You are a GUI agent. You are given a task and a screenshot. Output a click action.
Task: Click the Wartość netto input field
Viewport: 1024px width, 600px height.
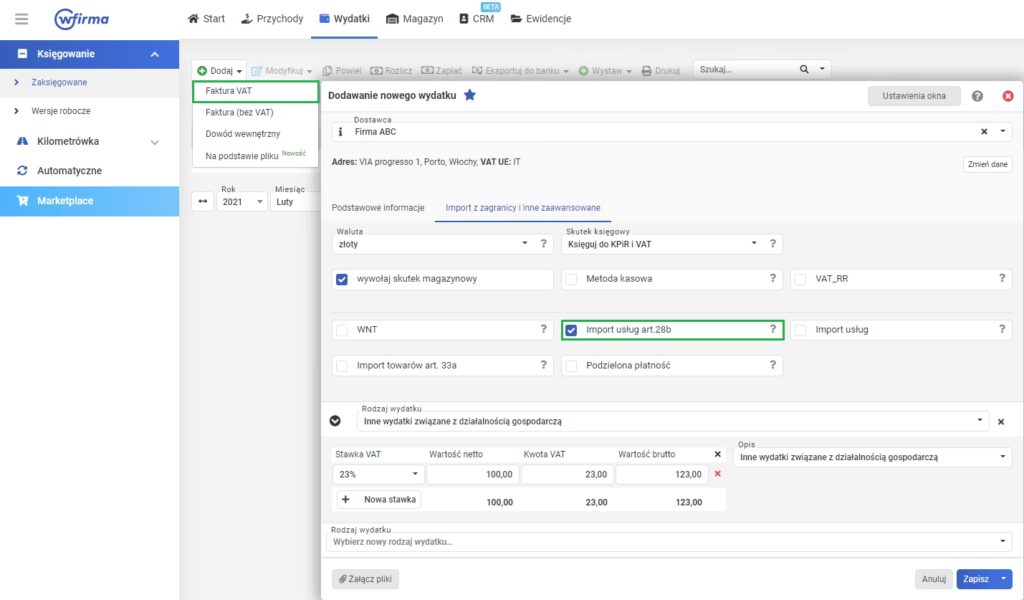pyautogui.click(x=471, y=474)
